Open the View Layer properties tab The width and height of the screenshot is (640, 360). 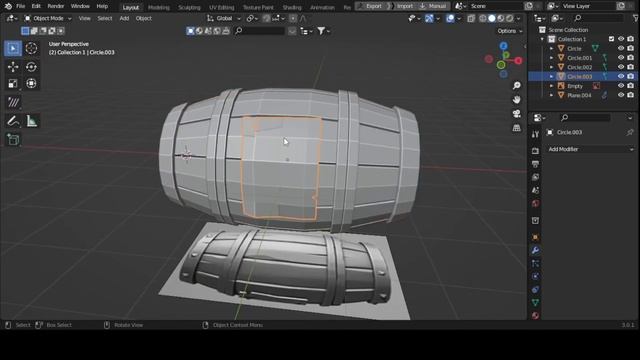536,177
